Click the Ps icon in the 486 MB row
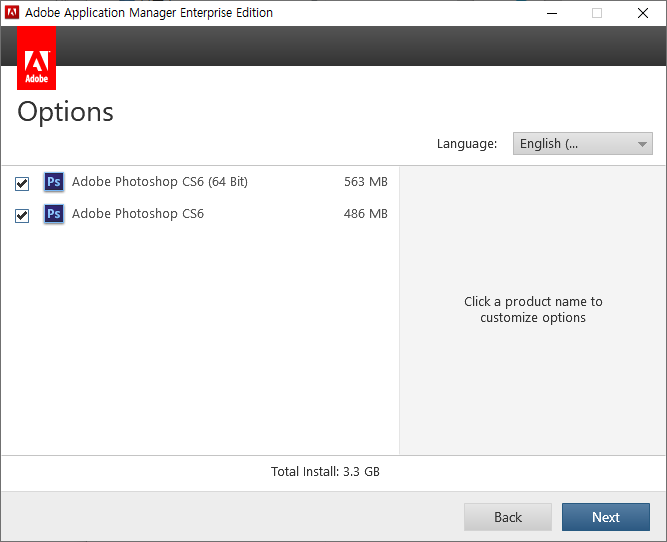 tap(54, 214)
